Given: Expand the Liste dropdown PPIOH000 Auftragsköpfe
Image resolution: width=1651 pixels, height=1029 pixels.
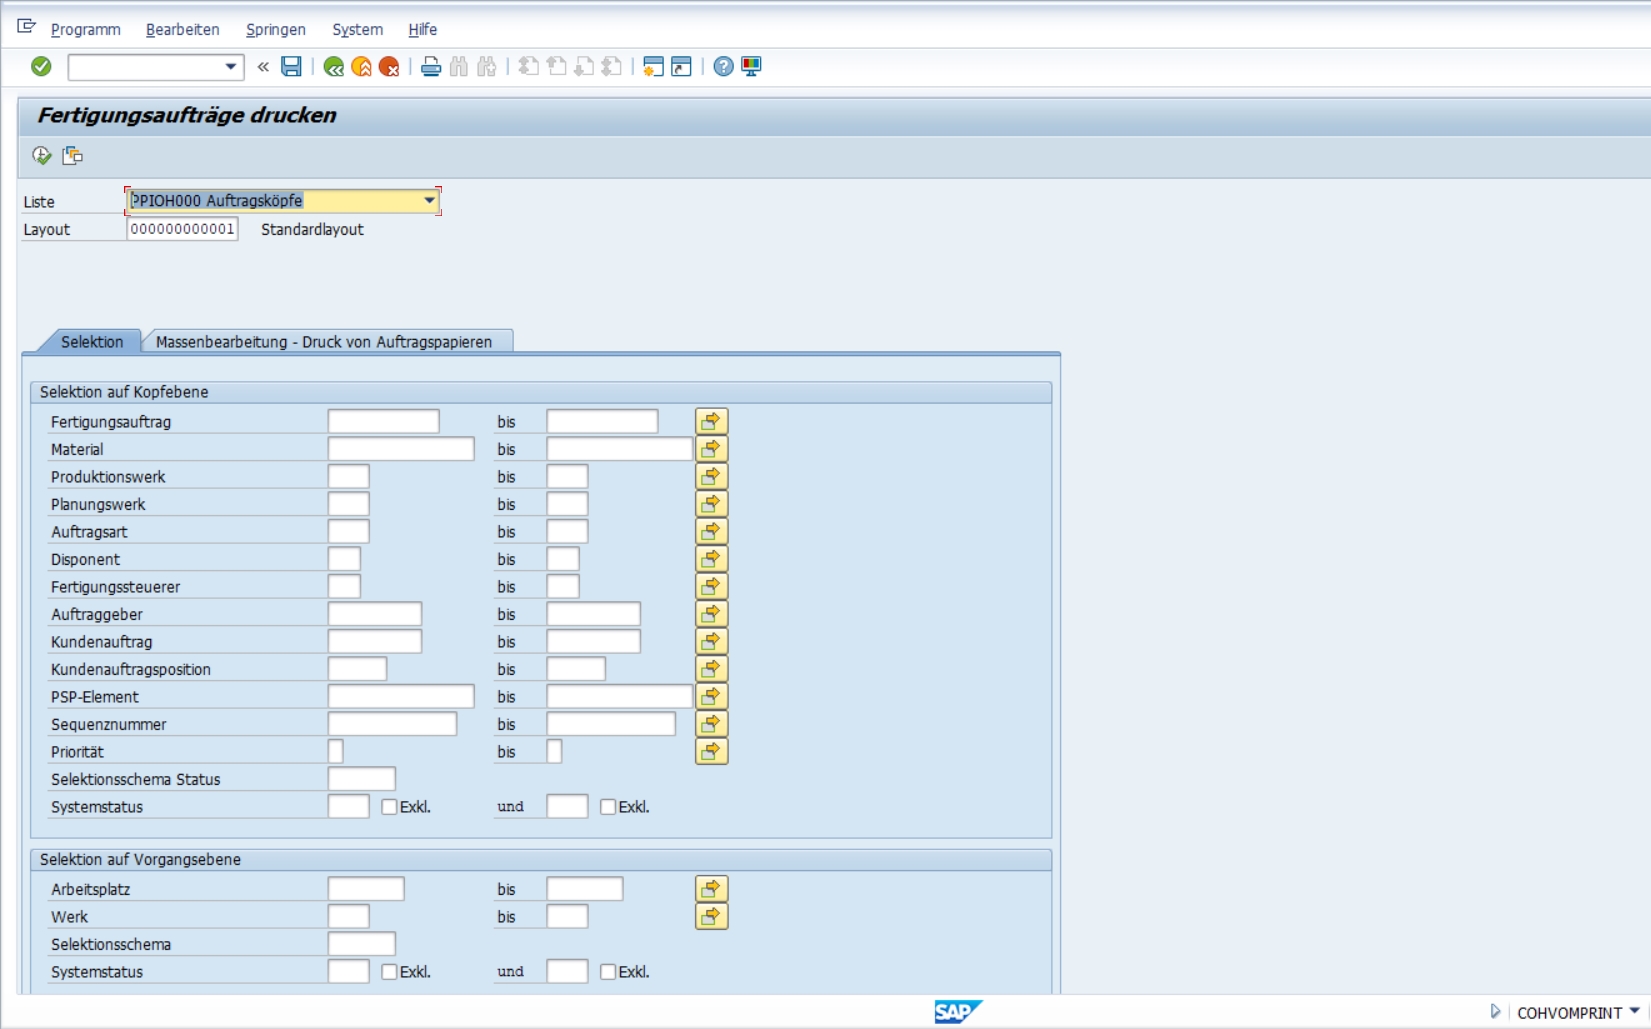Looking at the screenshot, I should coord(429,201).
